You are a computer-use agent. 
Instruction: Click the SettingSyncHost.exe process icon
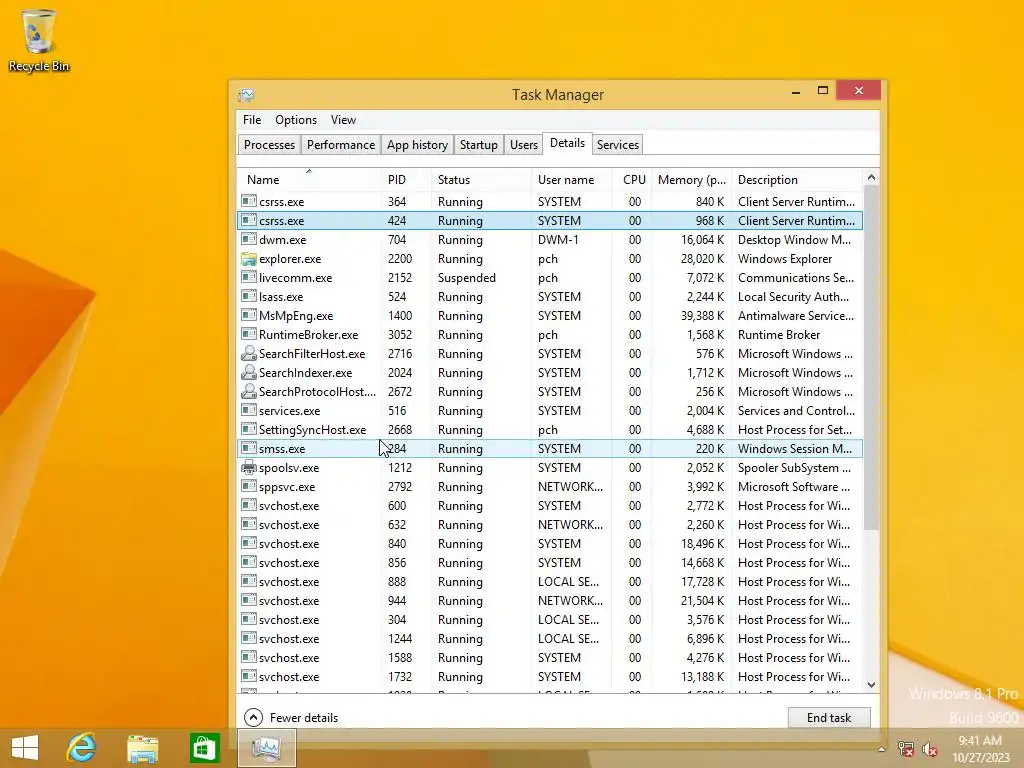248,429
